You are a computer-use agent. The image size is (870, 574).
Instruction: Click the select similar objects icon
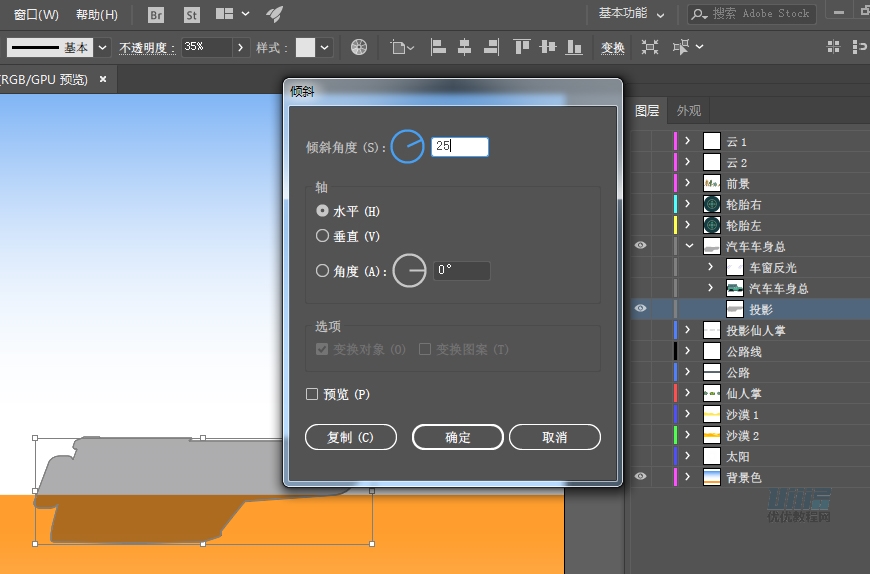[681, 47]
